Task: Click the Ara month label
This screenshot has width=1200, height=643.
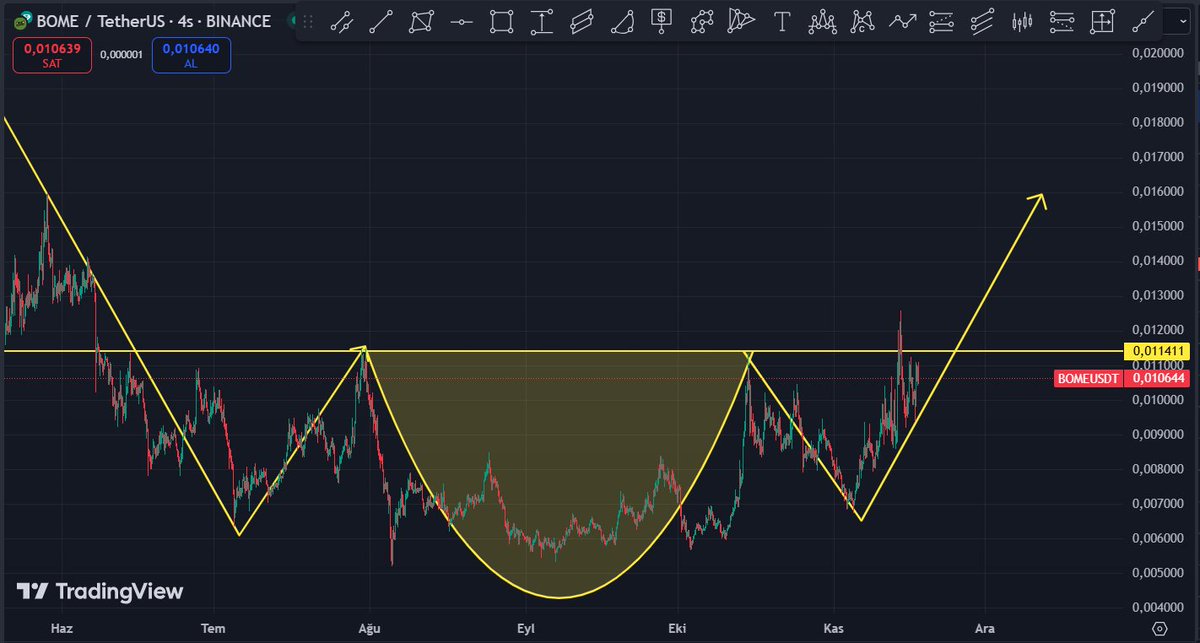Action: click(x=985, y=629)
